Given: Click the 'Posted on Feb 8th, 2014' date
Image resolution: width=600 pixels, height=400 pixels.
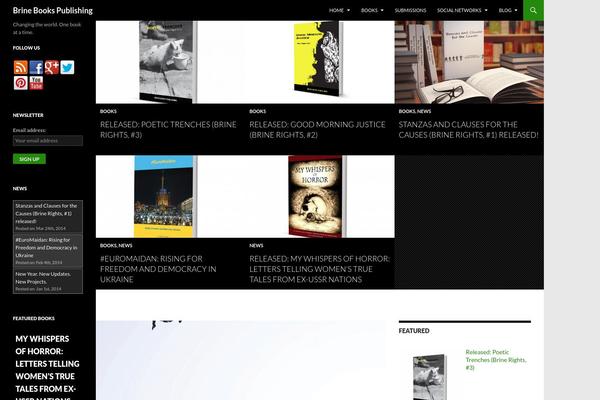Looking at the screenshot, I should click(39, 263).
